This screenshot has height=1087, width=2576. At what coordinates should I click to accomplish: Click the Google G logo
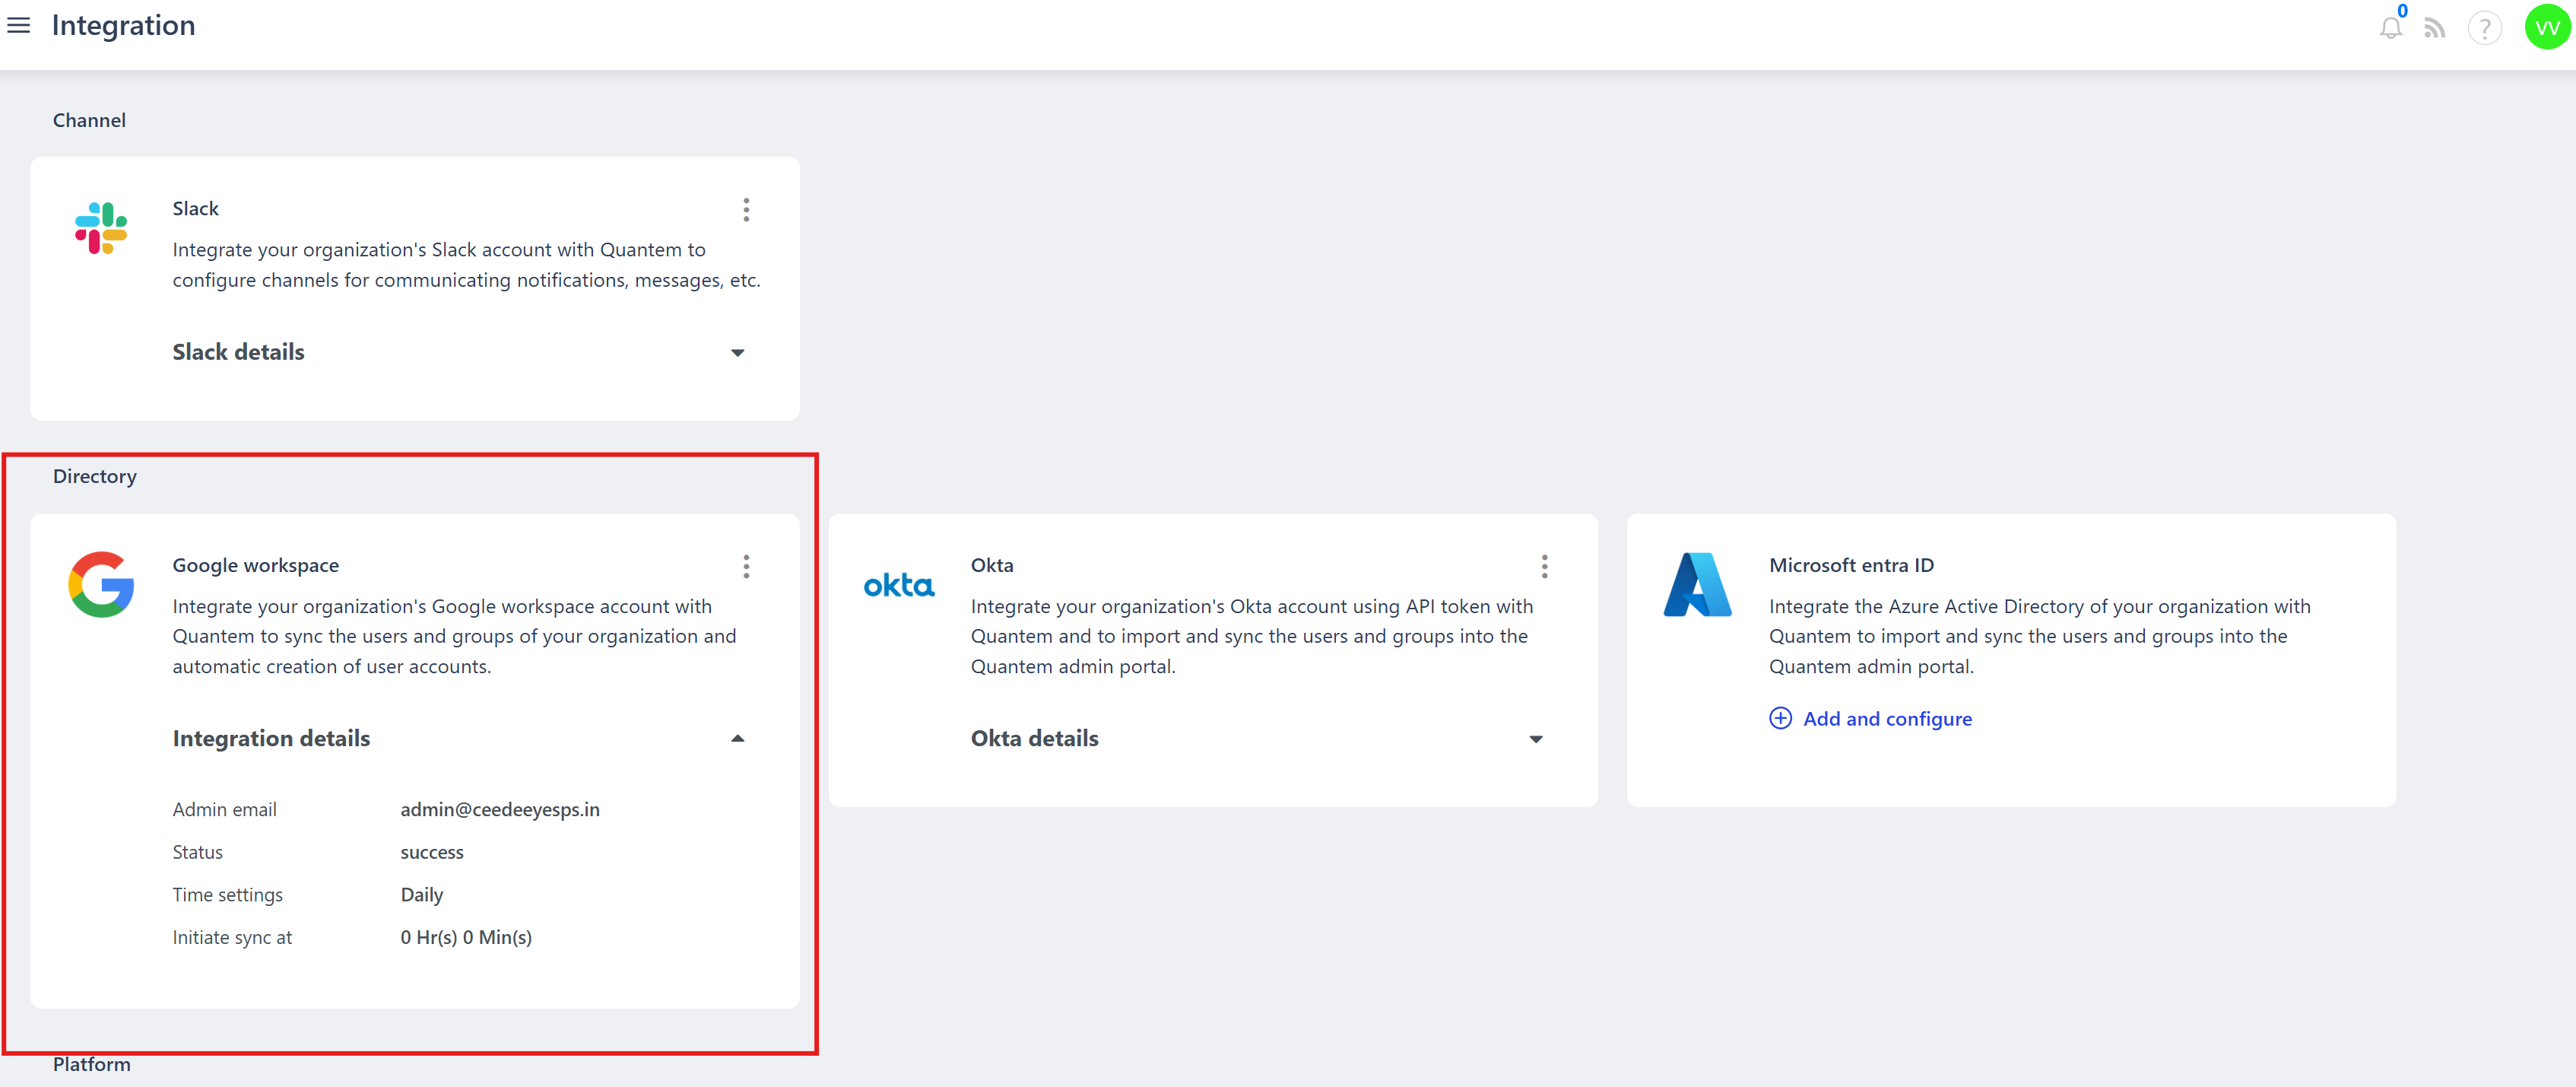(101, 585)
